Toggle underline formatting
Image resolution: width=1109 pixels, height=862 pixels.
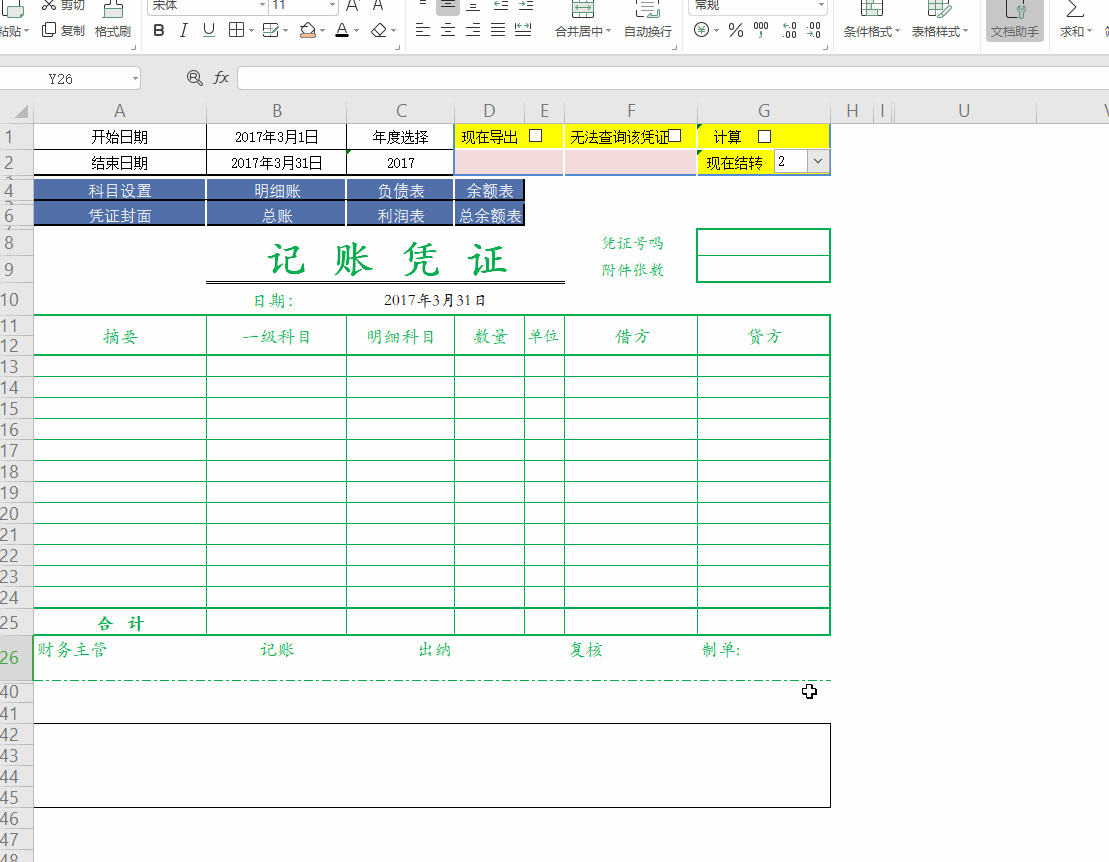click(x=209, y=30)
